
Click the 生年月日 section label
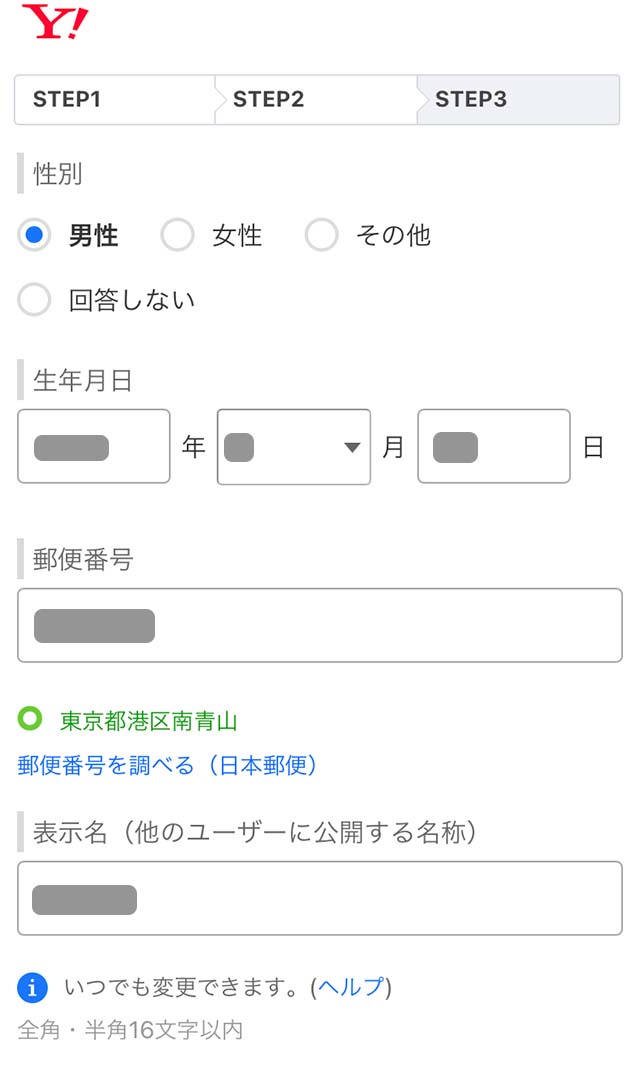click(83, 381)
